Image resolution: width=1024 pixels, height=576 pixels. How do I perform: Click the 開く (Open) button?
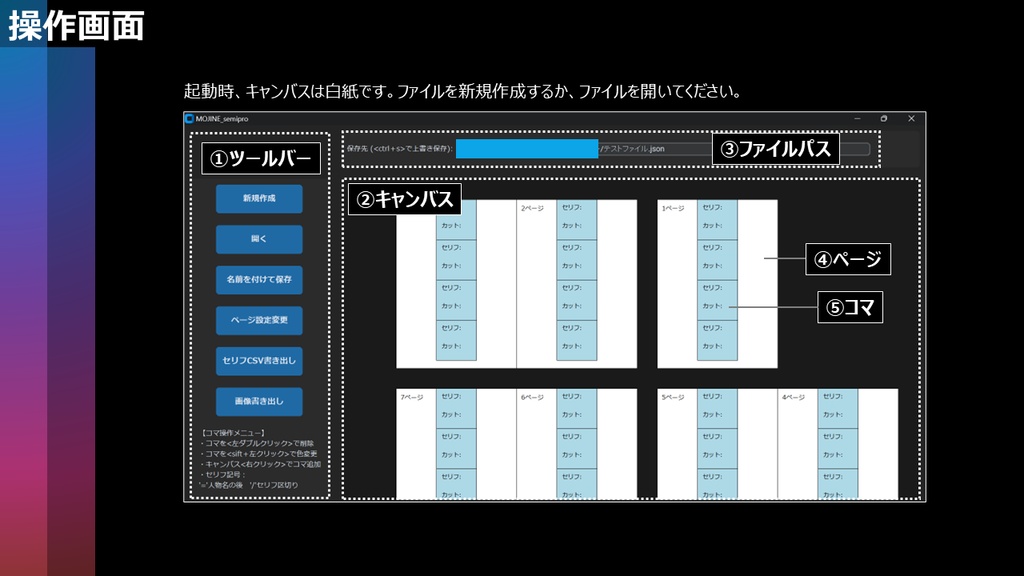point(261,239)
